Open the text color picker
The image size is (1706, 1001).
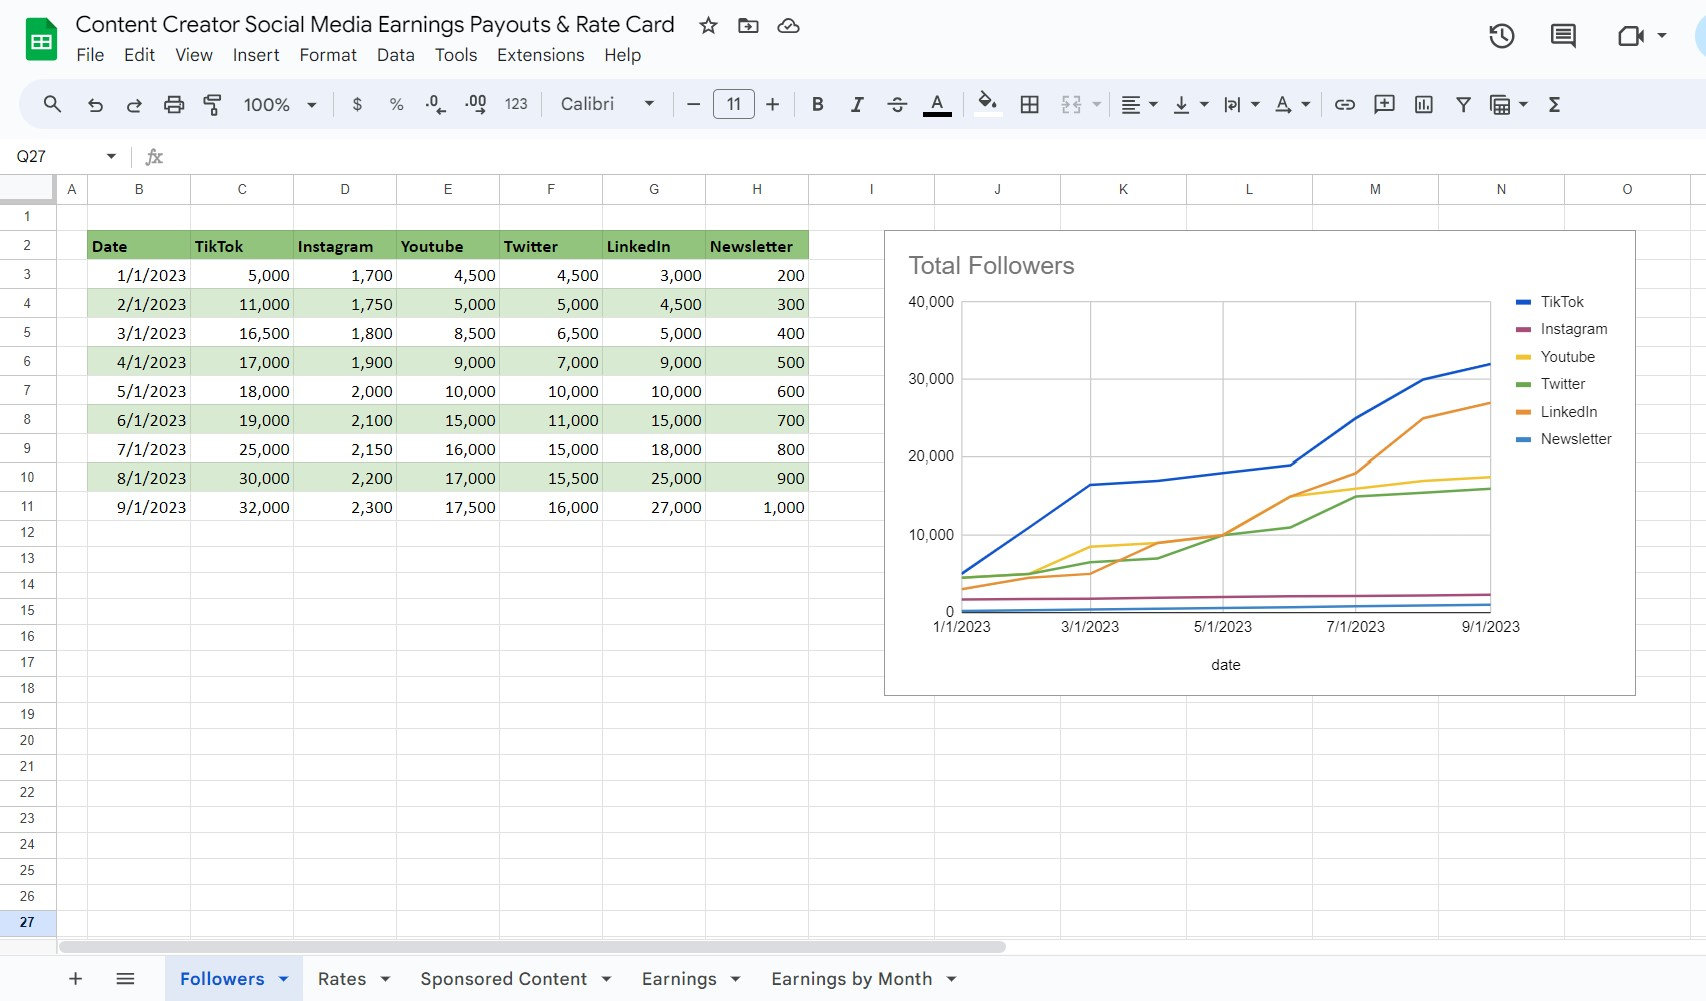tap(937, 104)
